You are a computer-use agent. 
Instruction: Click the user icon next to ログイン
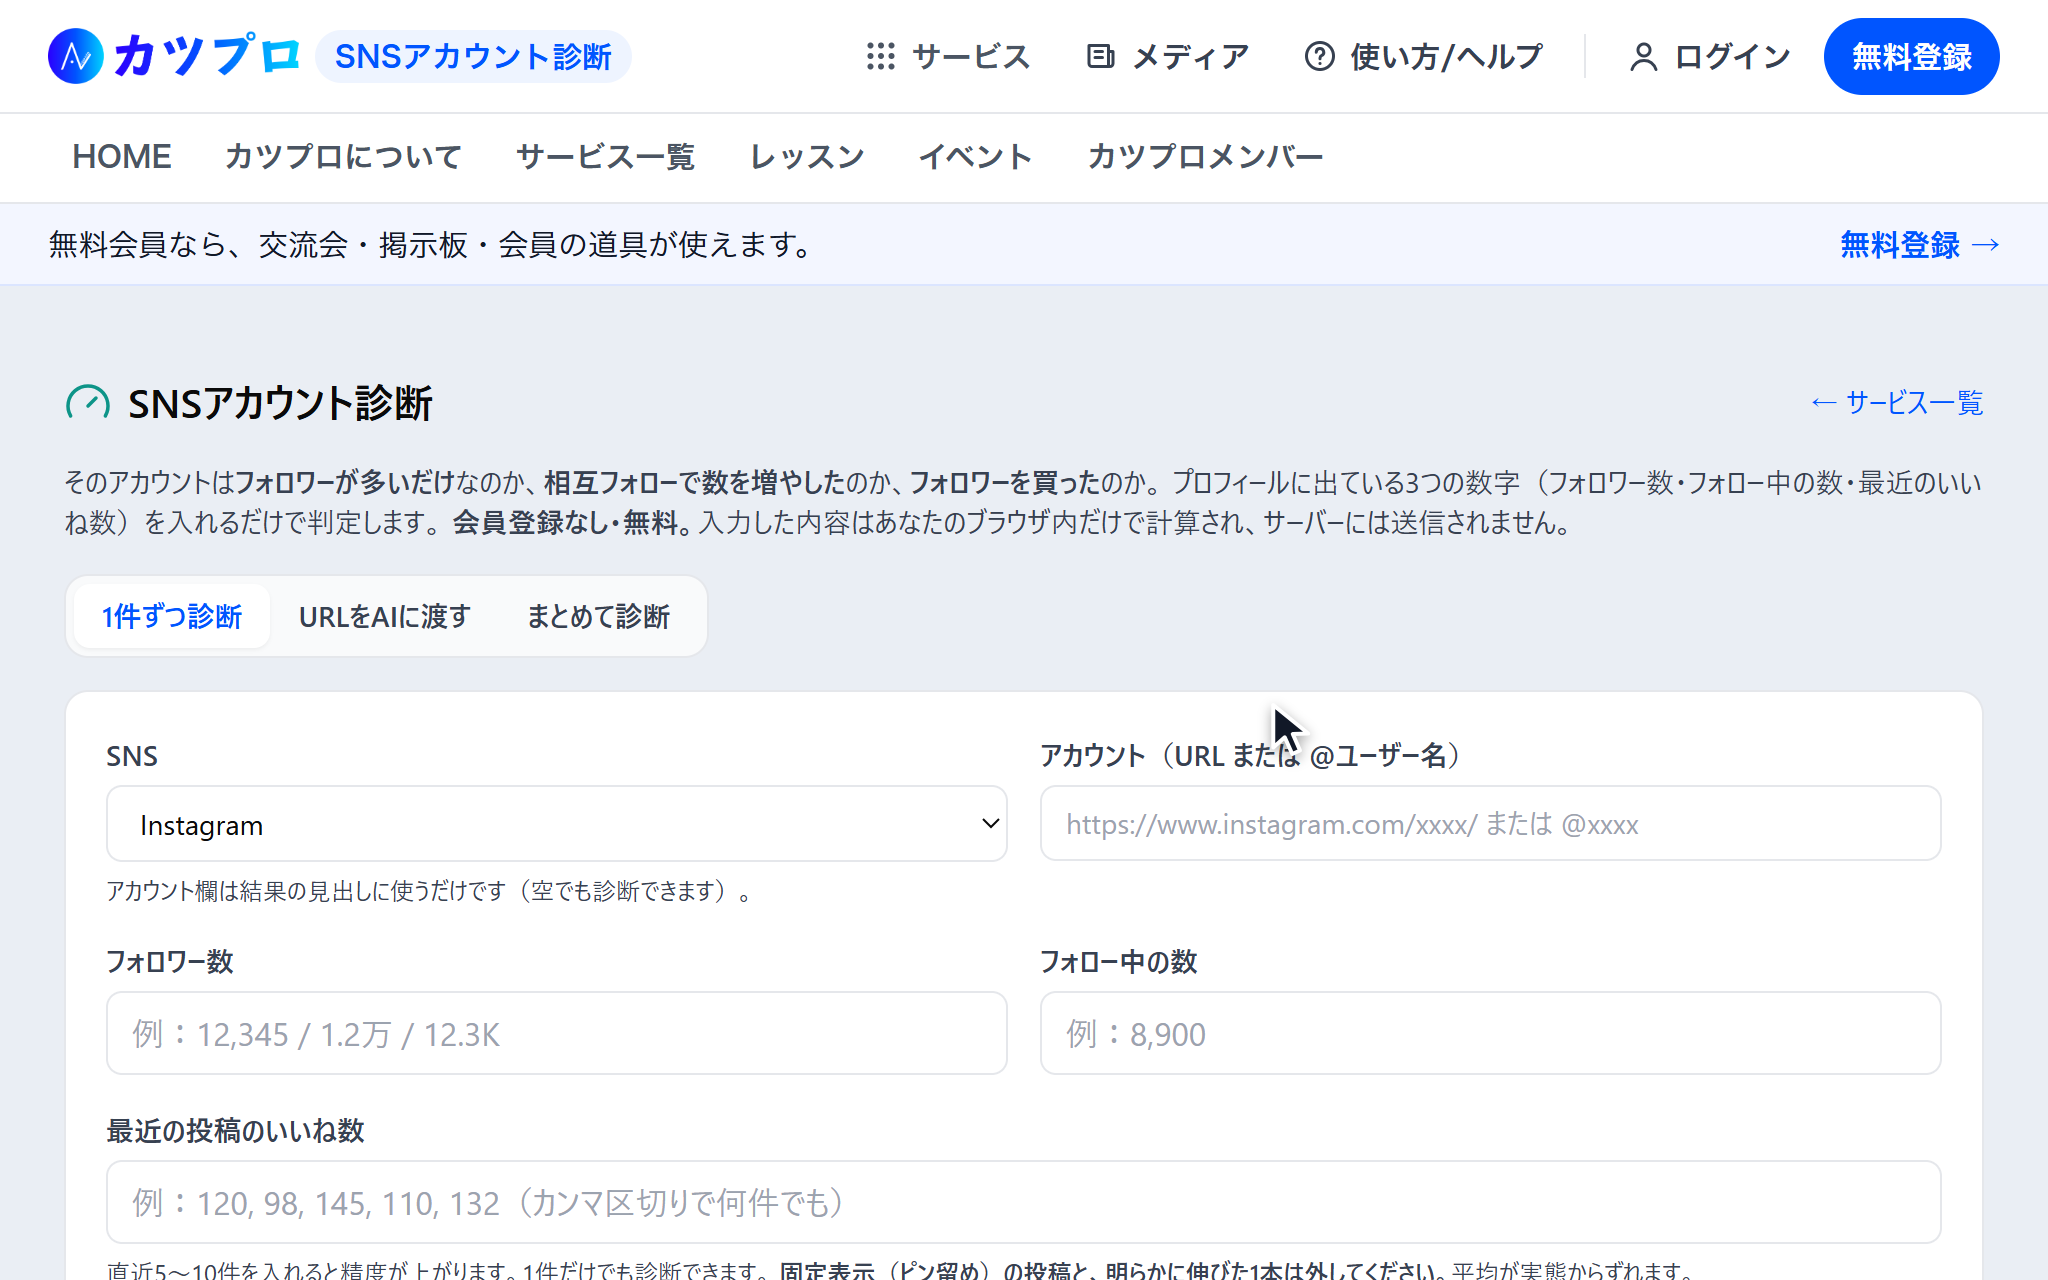pos(1643,57)
